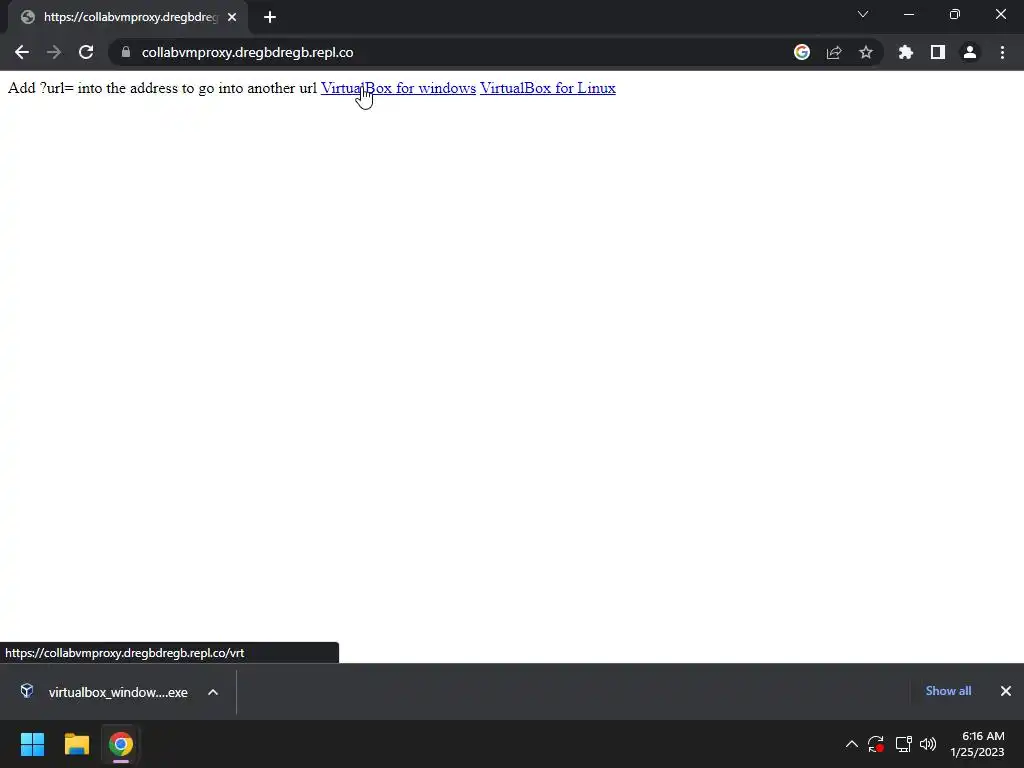Open the Google icon in the address bar
This screenshot has width=1024, height=768.
pos(802,52)
